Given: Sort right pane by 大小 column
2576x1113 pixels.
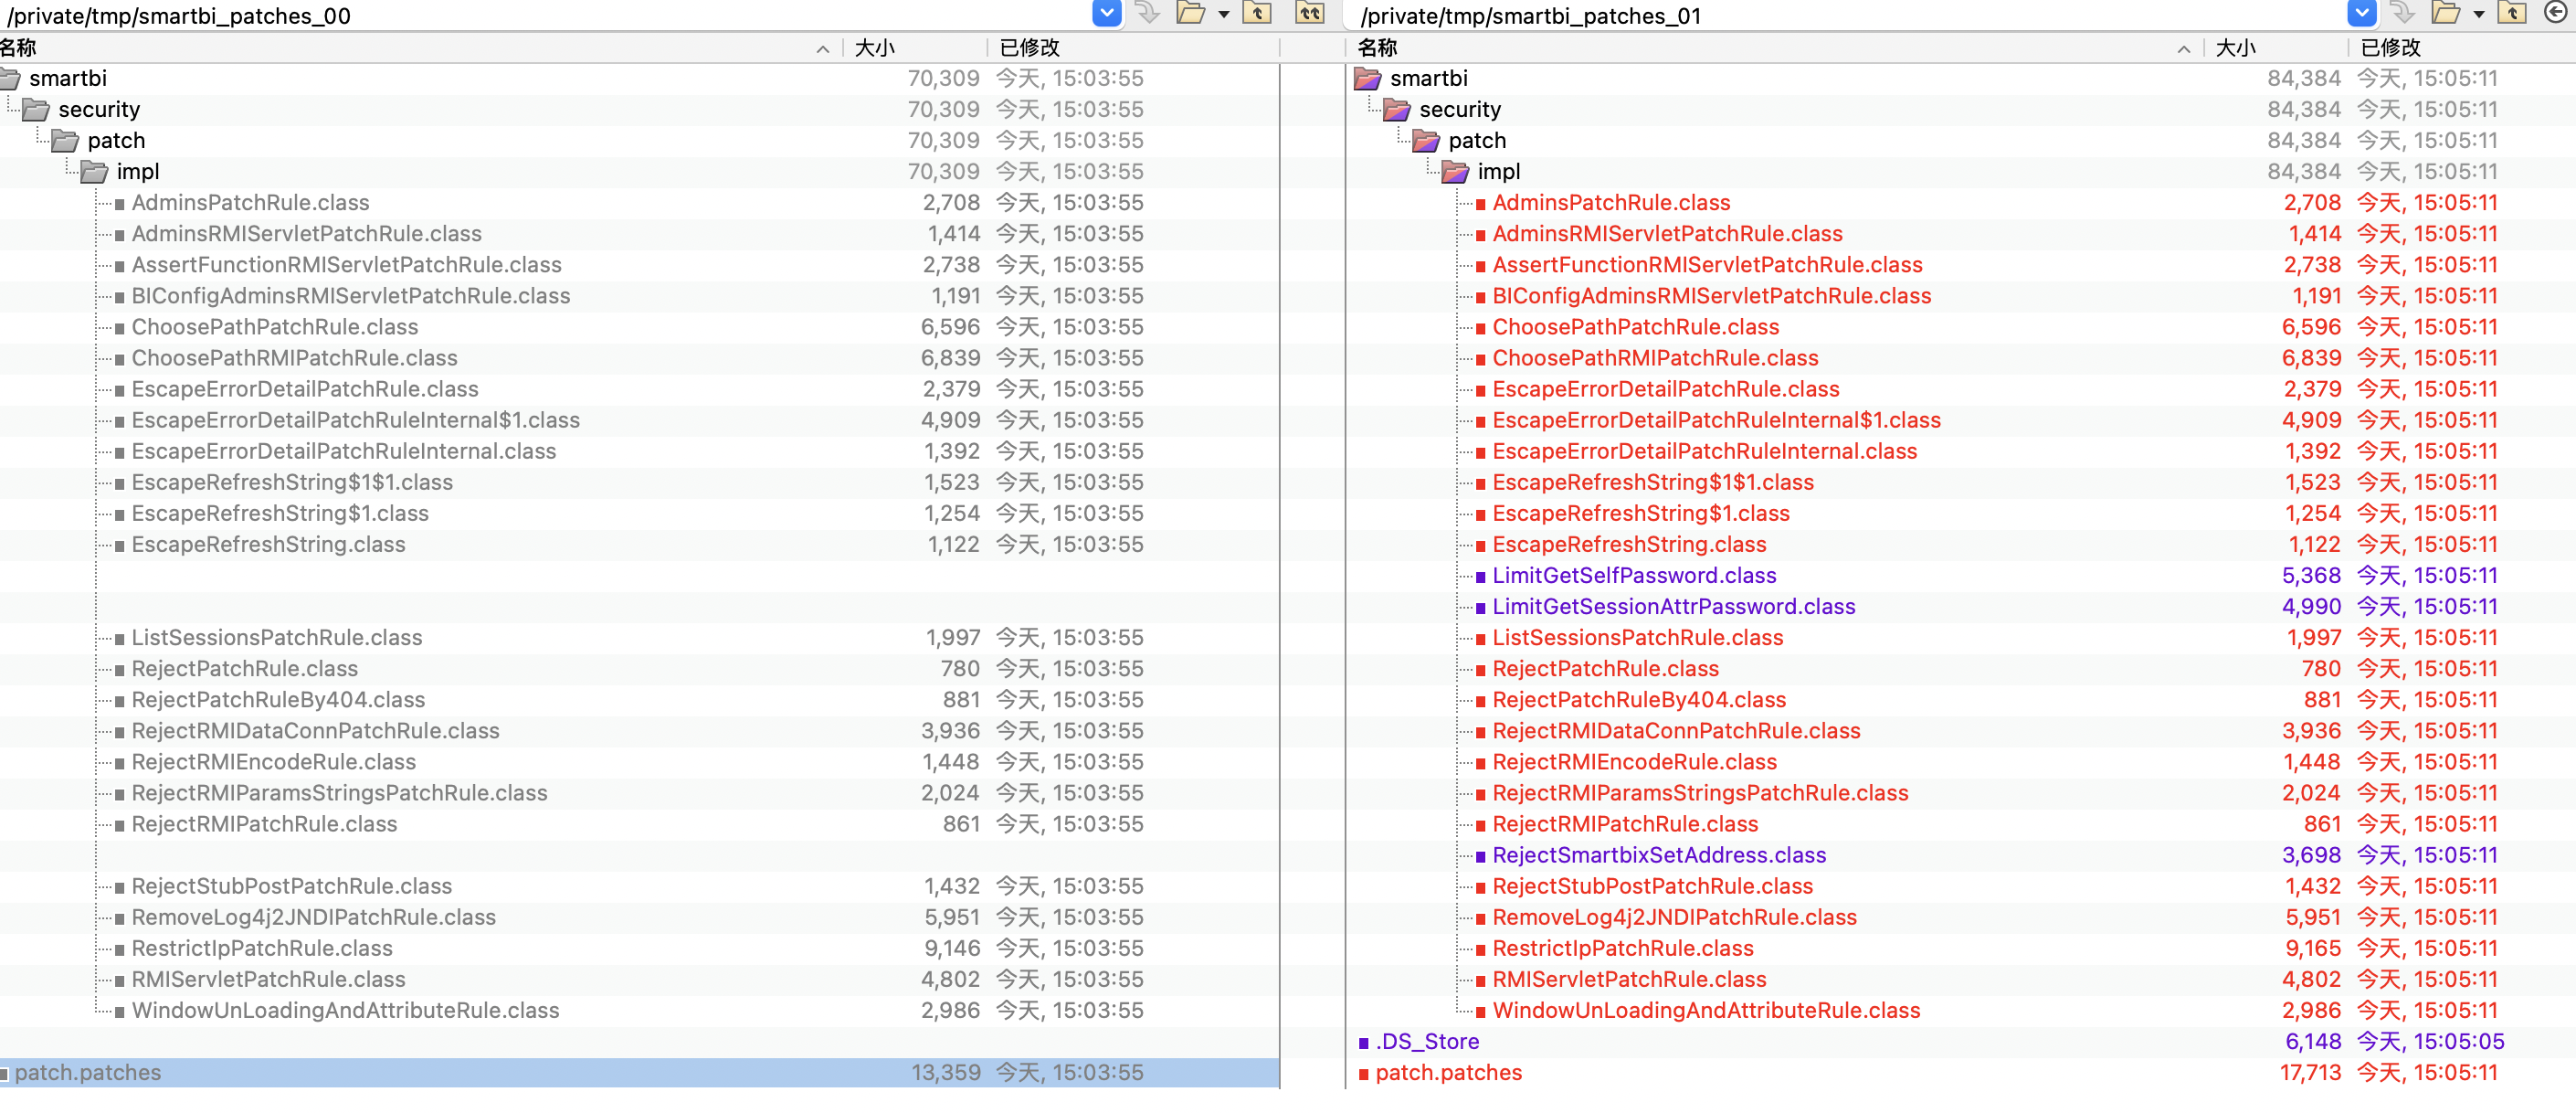Looking at the screenshot, I should click(2276, 48).
